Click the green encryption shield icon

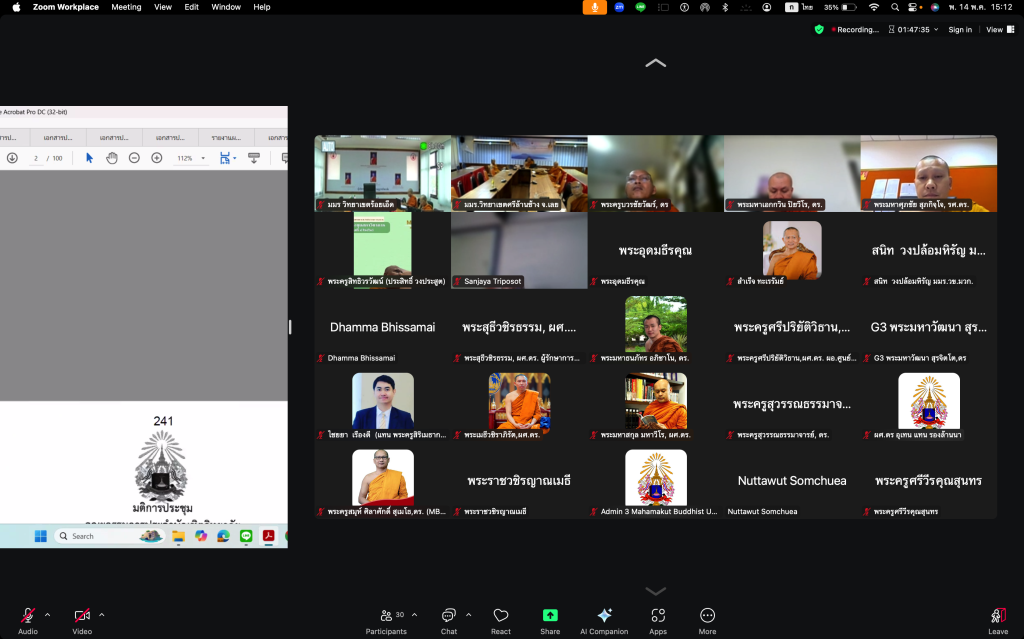[819, 29]
